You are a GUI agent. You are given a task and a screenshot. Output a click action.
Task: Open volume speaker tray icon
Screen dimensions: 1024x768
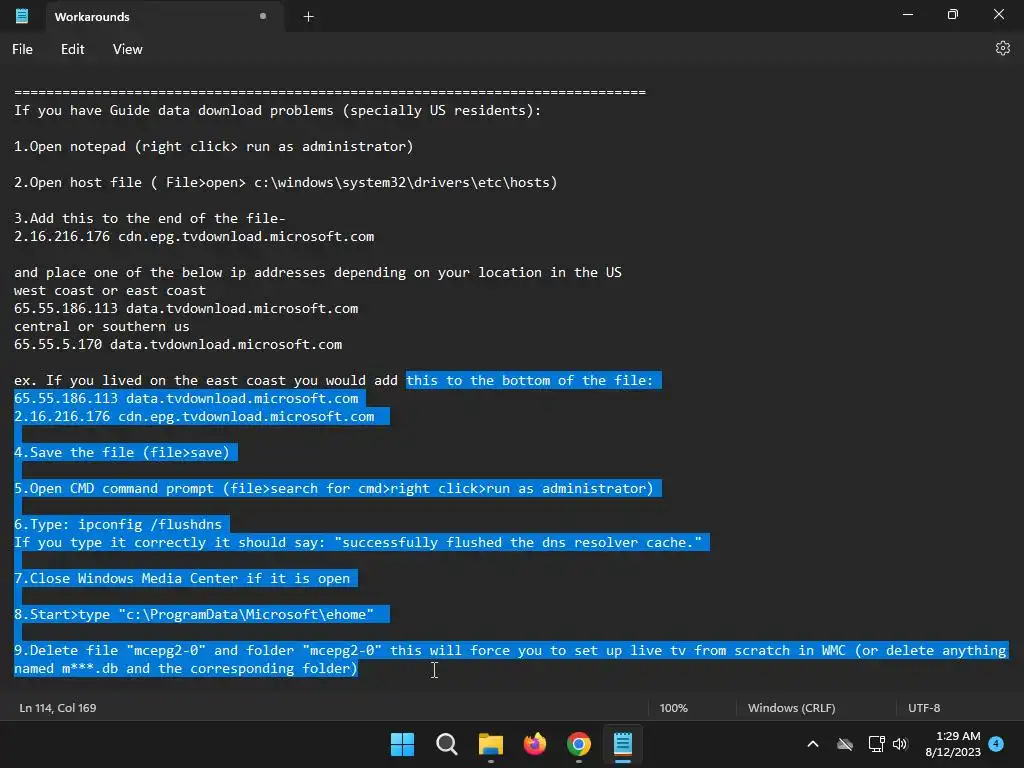(900, 744)
